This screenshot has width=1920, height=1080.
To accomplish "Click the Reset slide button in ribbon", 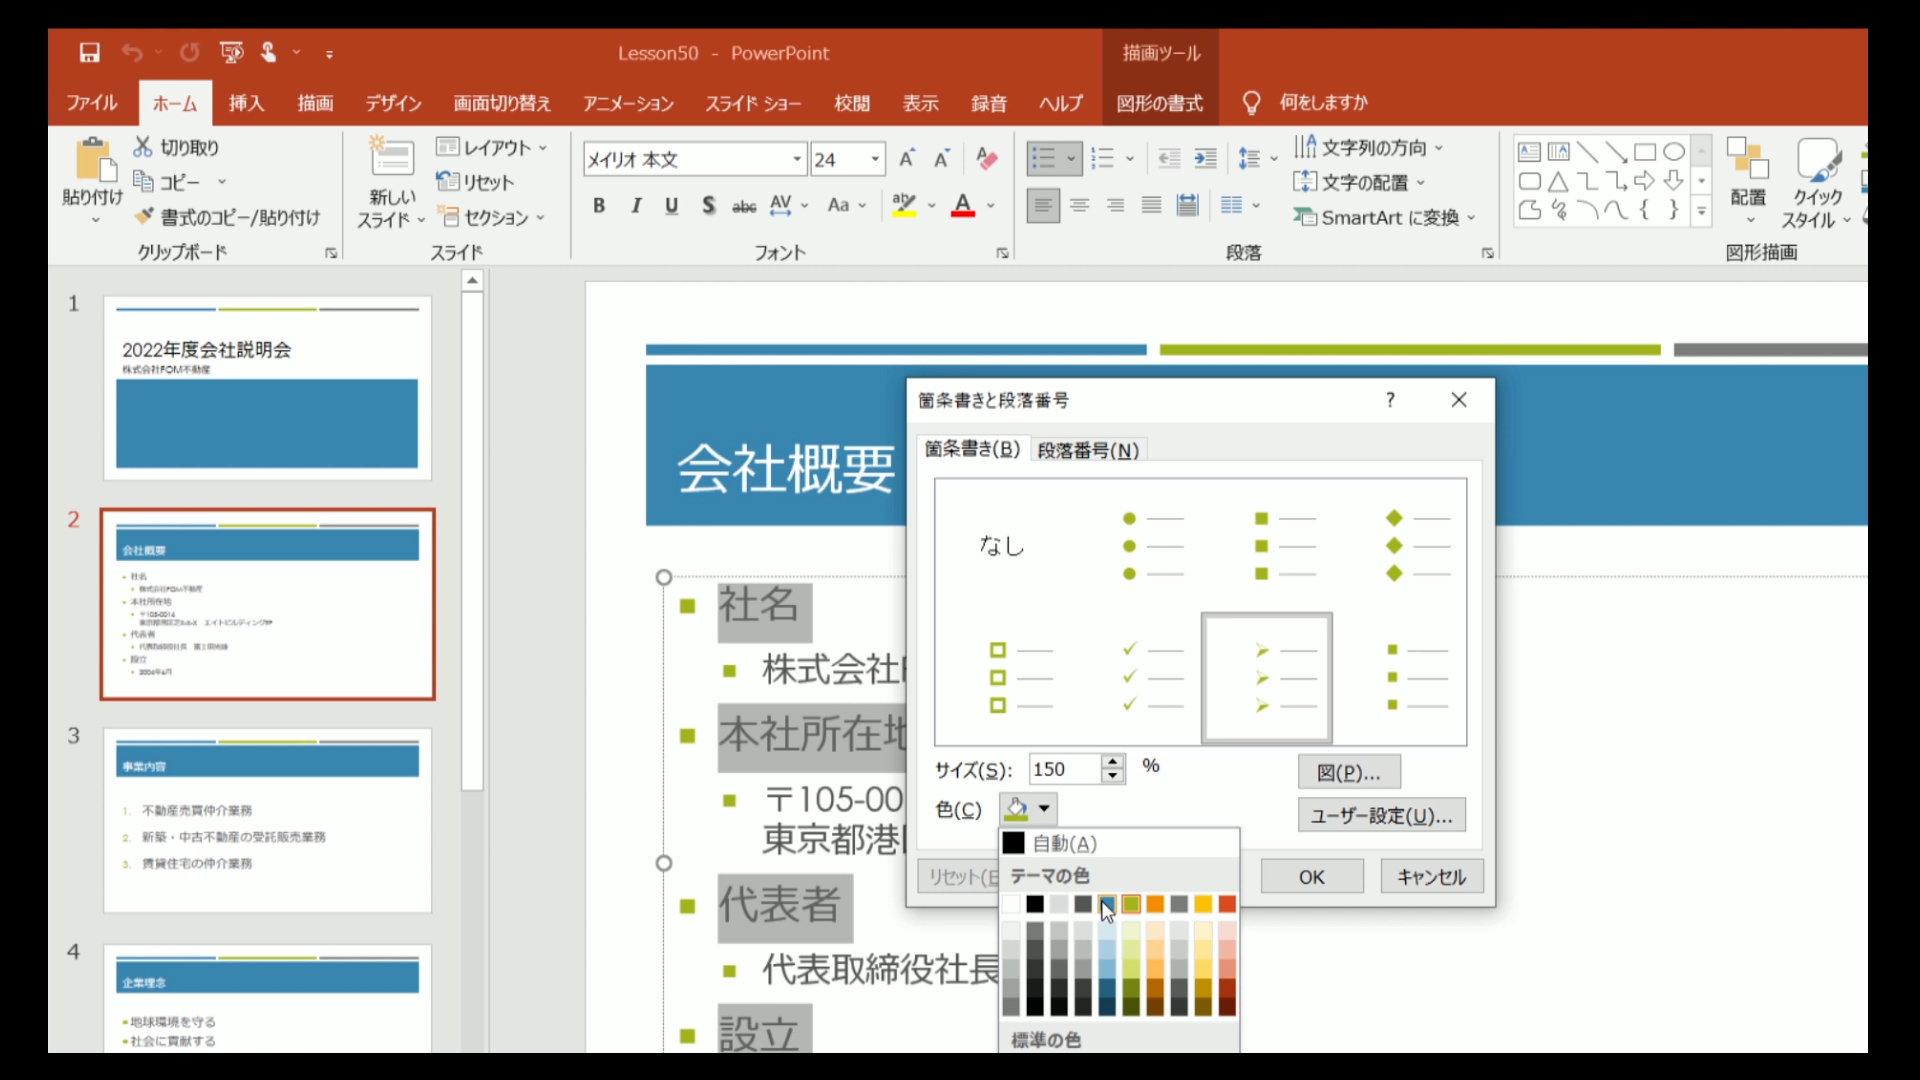I will [476, 182].
